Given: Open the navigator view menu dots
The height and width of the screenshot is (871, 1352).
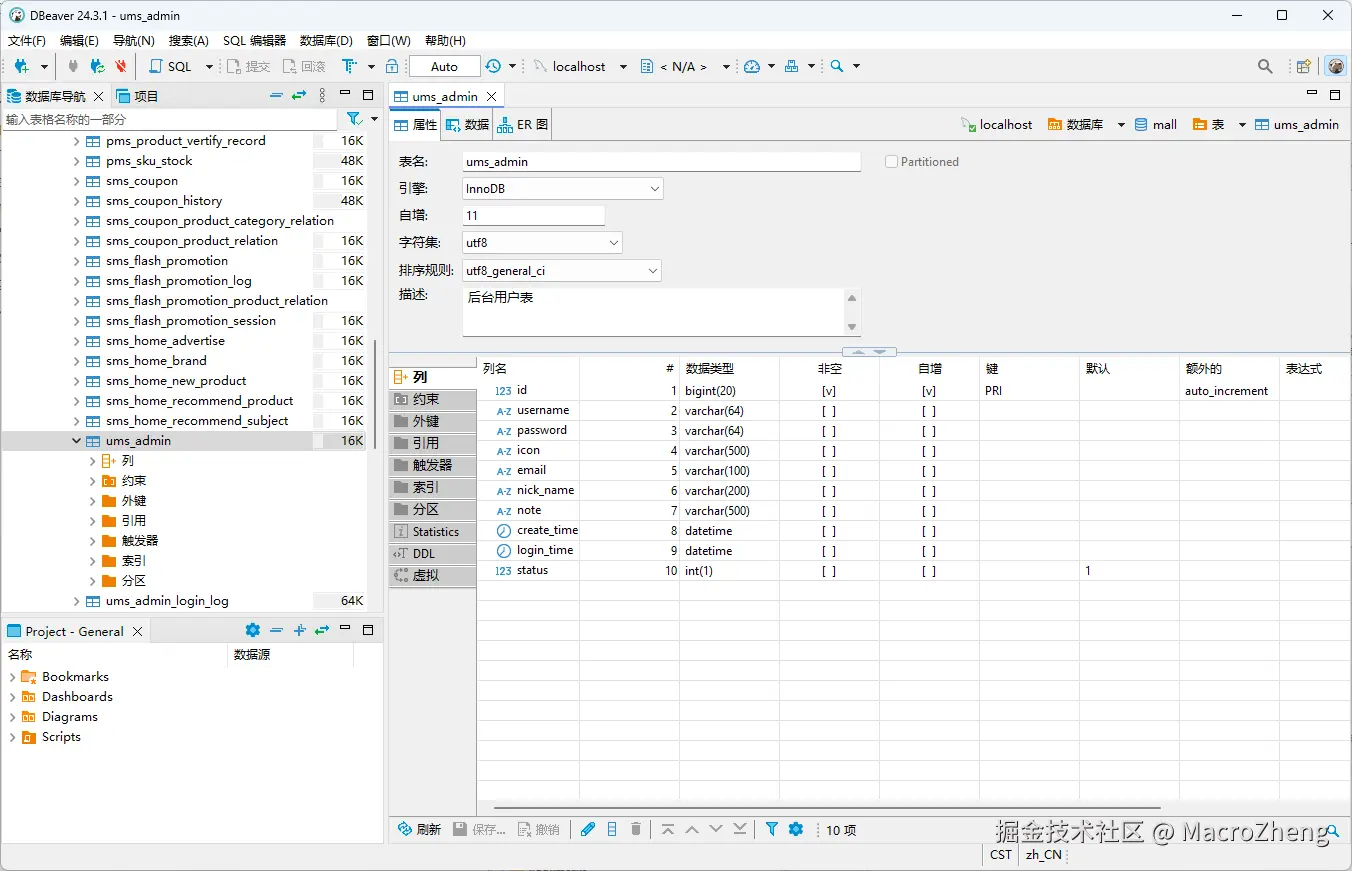Looking at the screenshot, I should (x=322, y=96).
